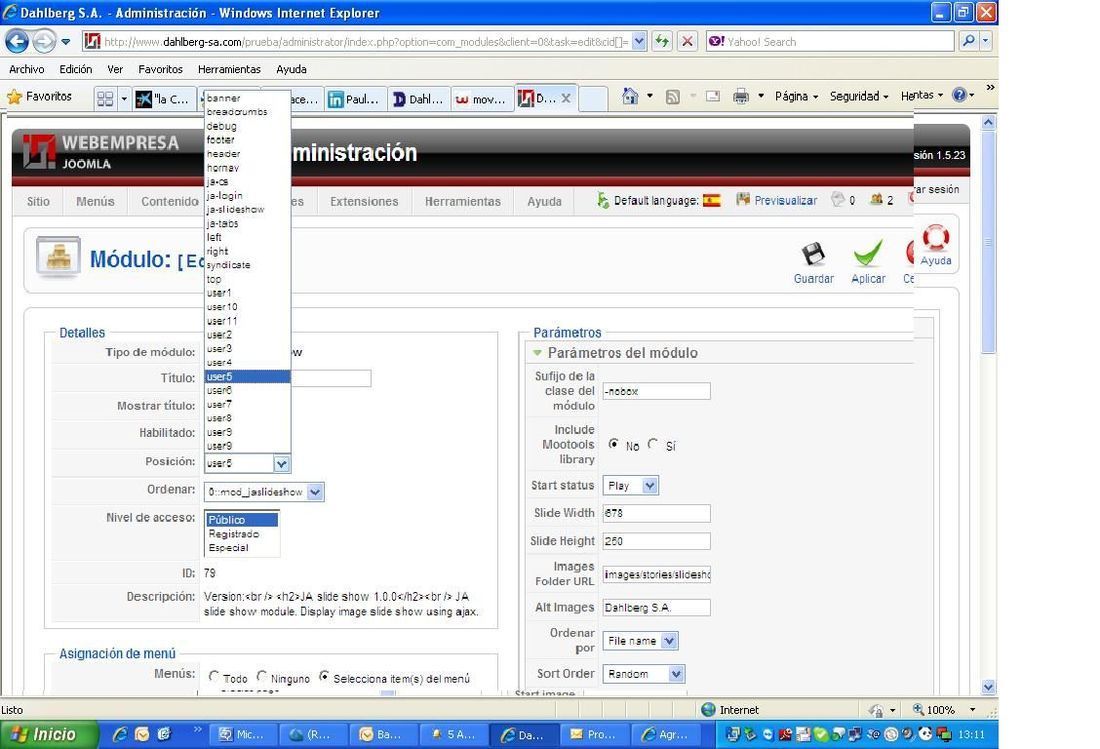Click the Read mail icon

(713, 96)
